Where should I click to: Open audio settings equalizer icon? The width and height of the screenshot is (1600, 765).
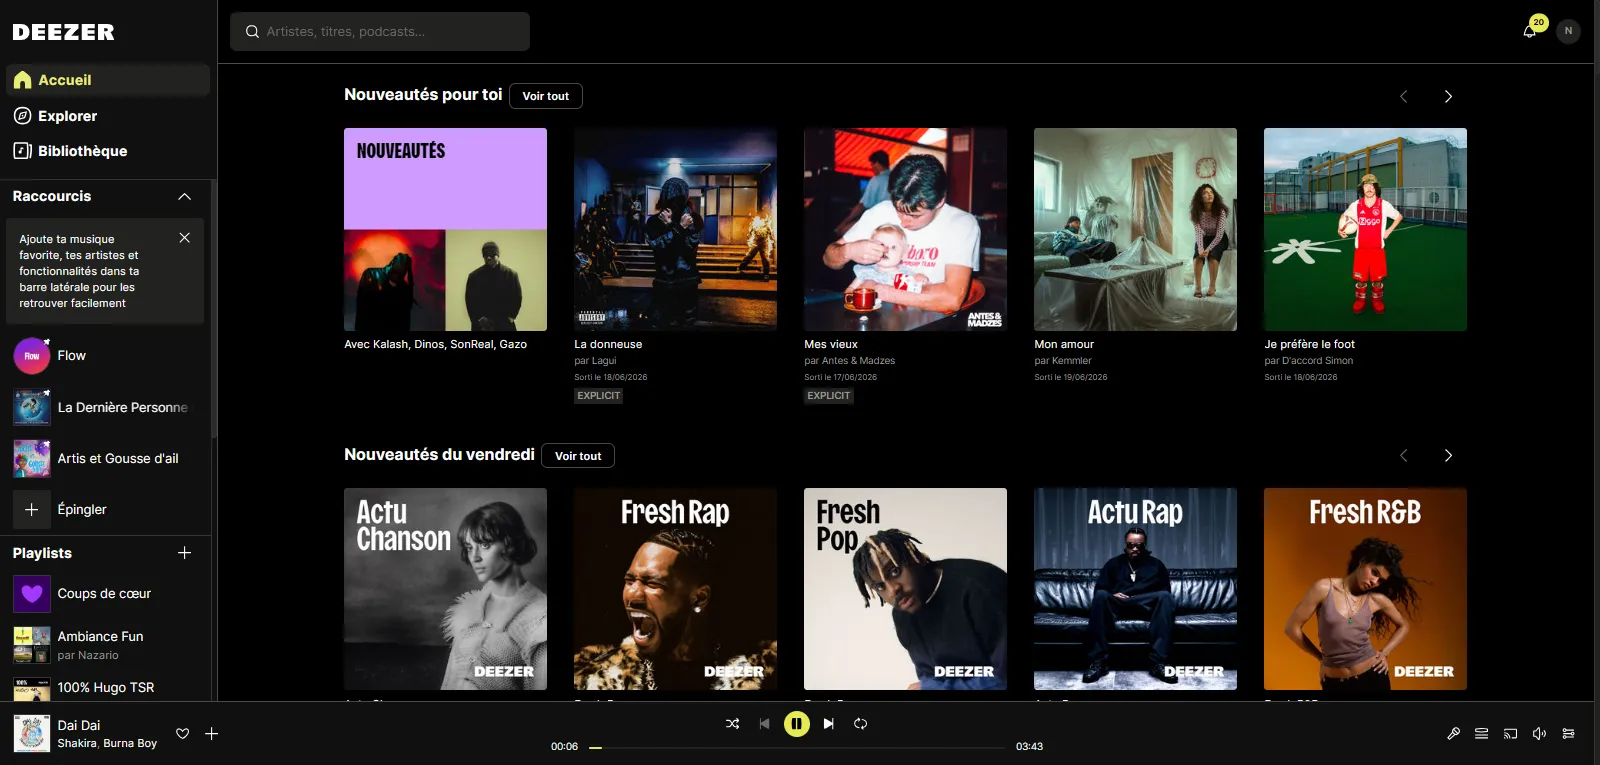point(1569,734)
